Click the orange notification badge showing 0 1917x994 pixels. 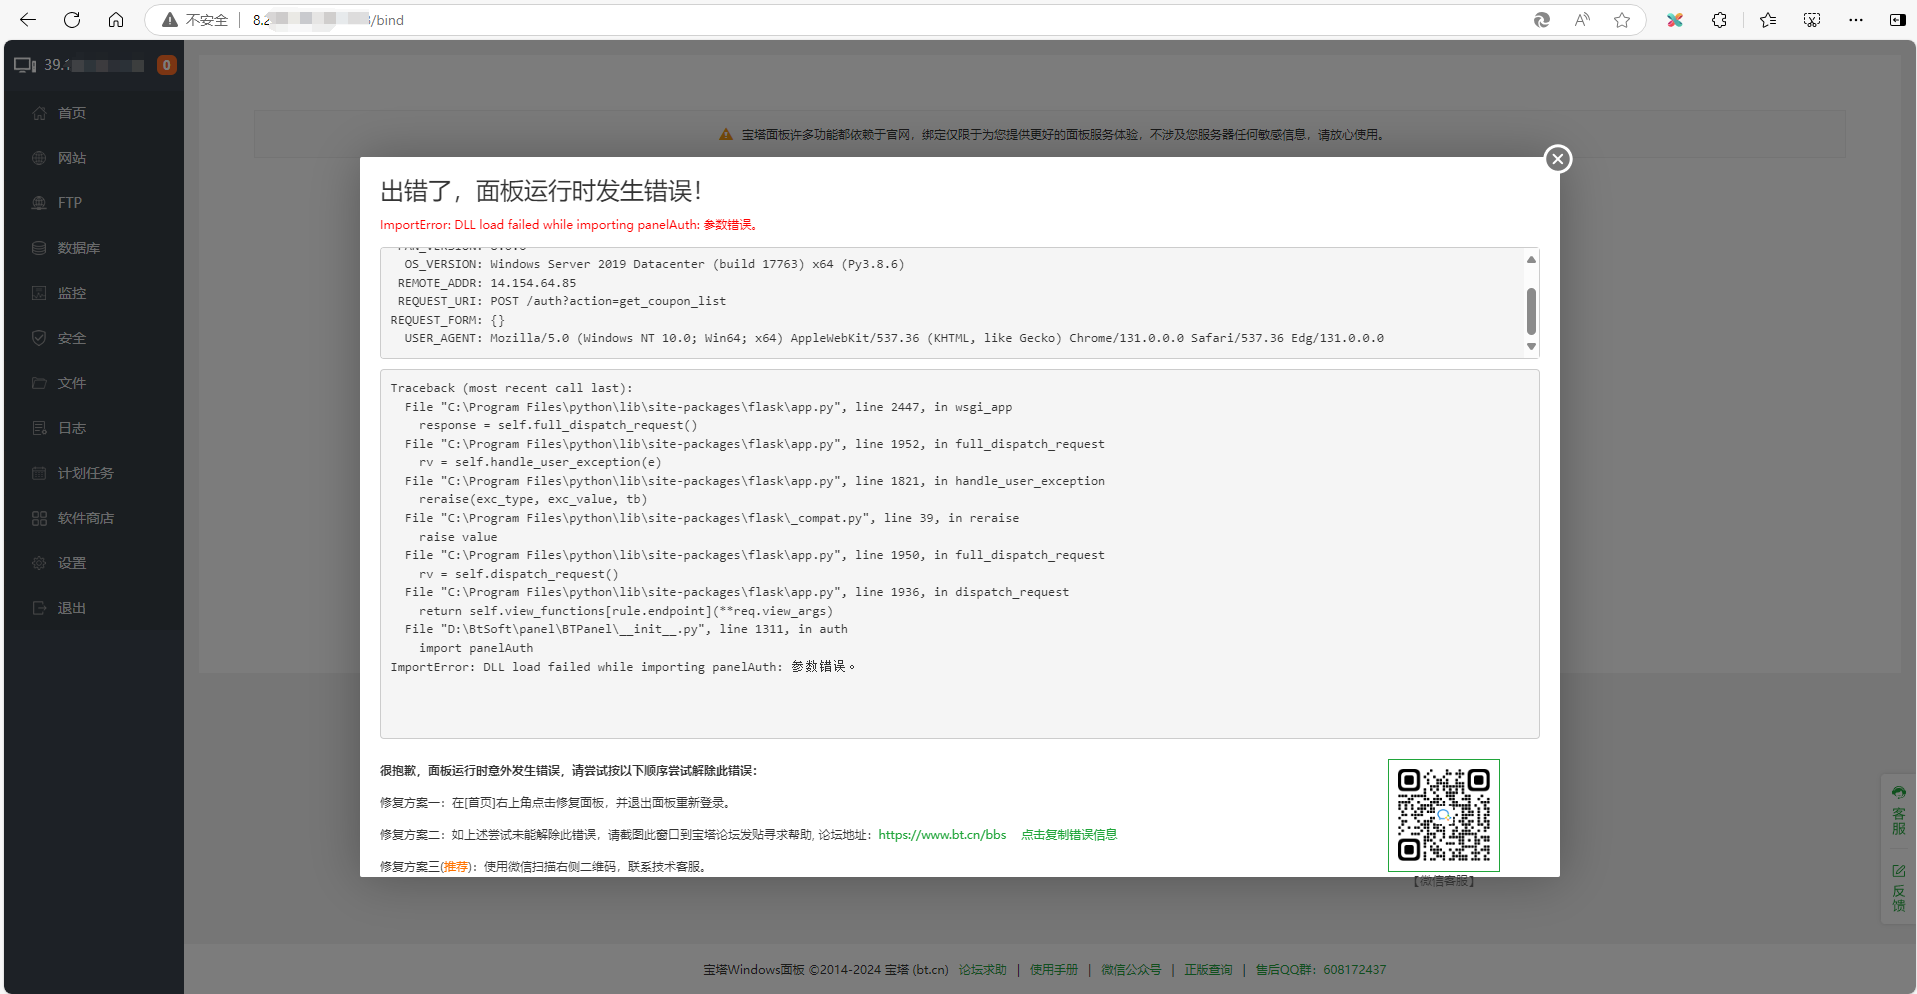[x=167, y=65]
